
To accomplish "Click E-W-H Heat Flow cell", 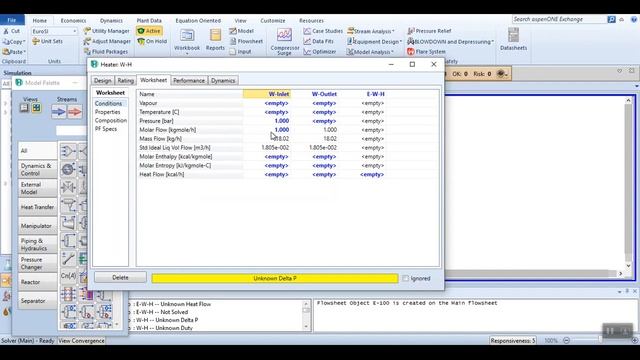I will 363,174.
